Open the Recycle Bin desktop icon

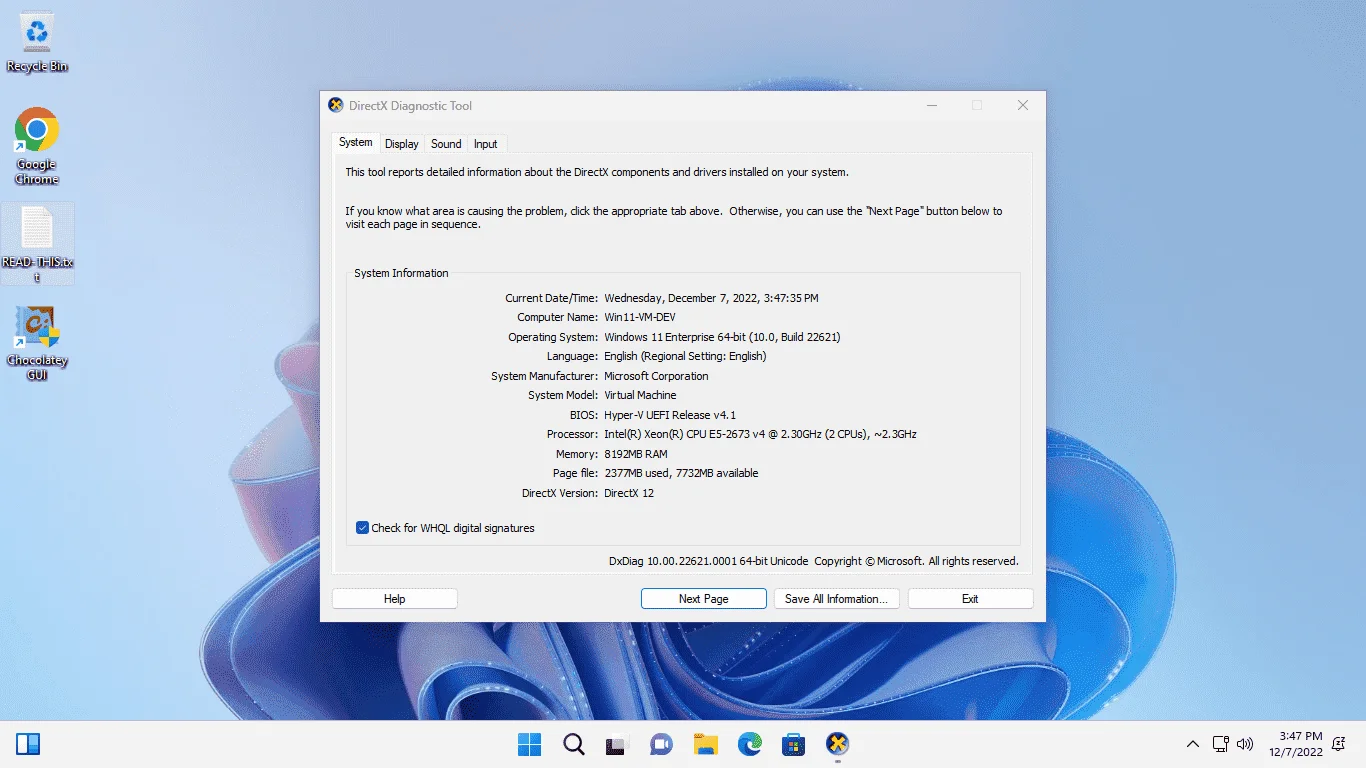pos(37,43)
